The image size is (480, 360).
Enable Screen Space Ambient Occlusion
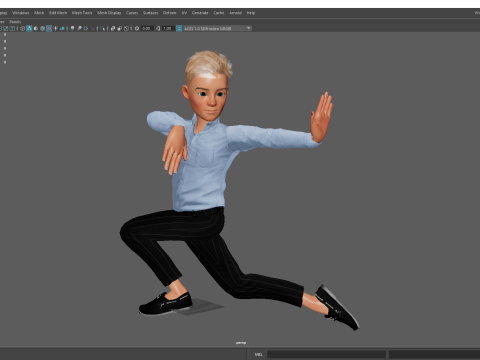point(73,28)
